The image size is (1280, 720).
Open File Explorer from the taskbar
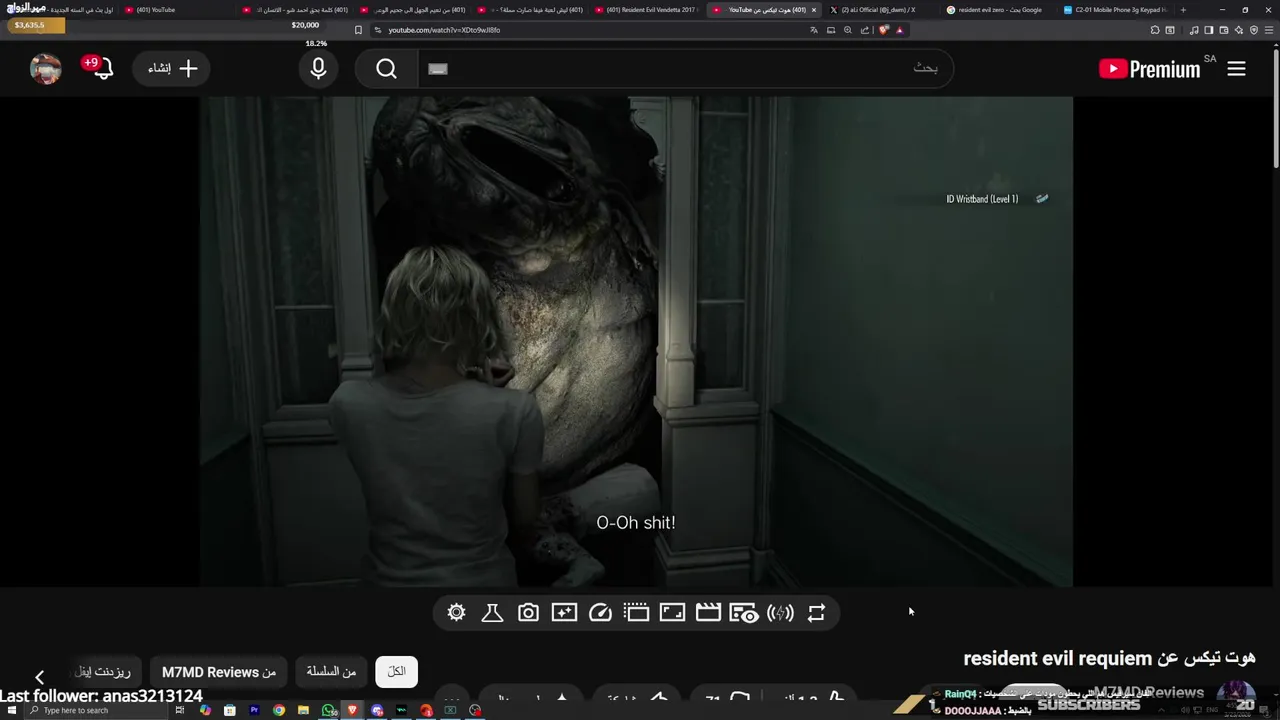point(303,711)
